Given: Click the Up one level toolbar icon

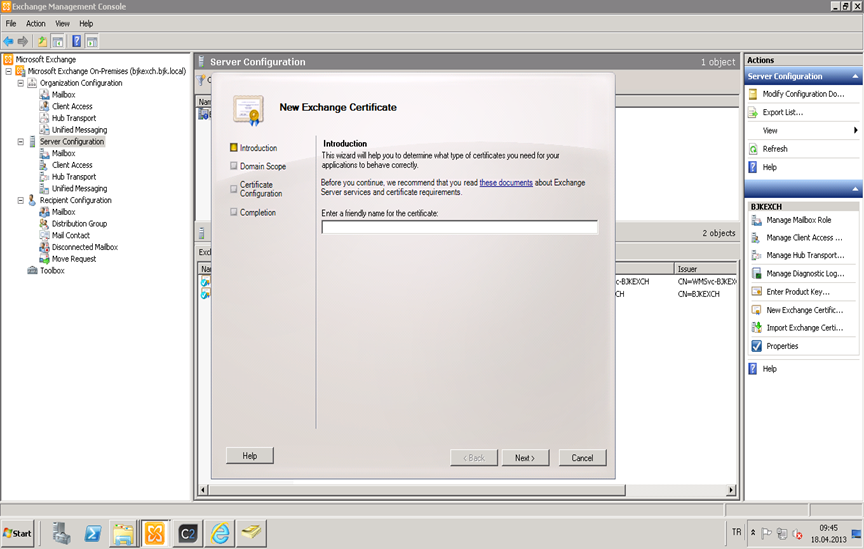Looking at the screenshot, I should (42, 41).
